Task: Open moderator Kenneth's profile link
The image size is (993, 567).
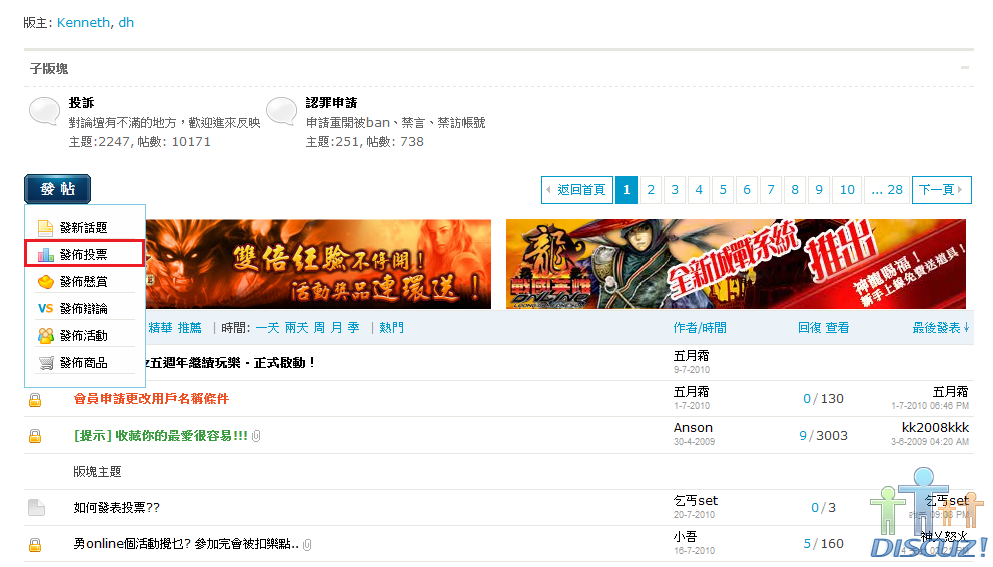Action: click(85, 22)
